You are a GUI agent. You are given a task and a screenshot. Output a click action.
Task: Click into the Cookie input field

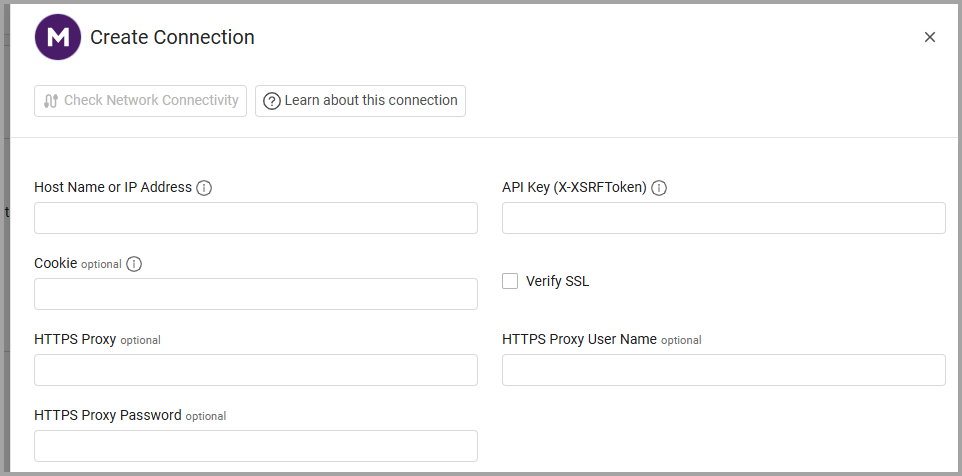tap(256, 294)
